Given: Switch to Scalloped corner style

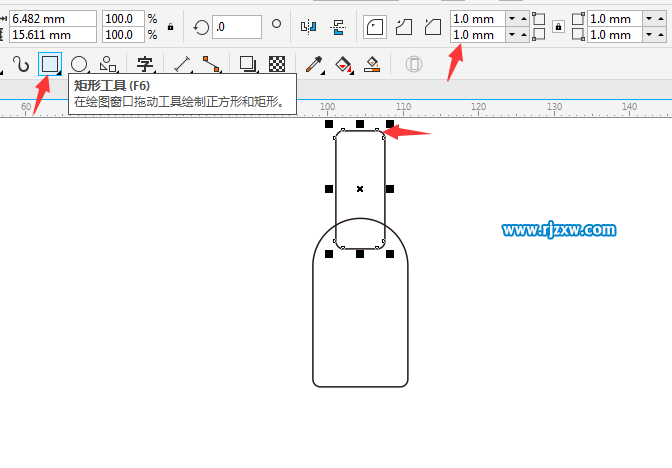Looking at the screenshot, I should point(404,27).
